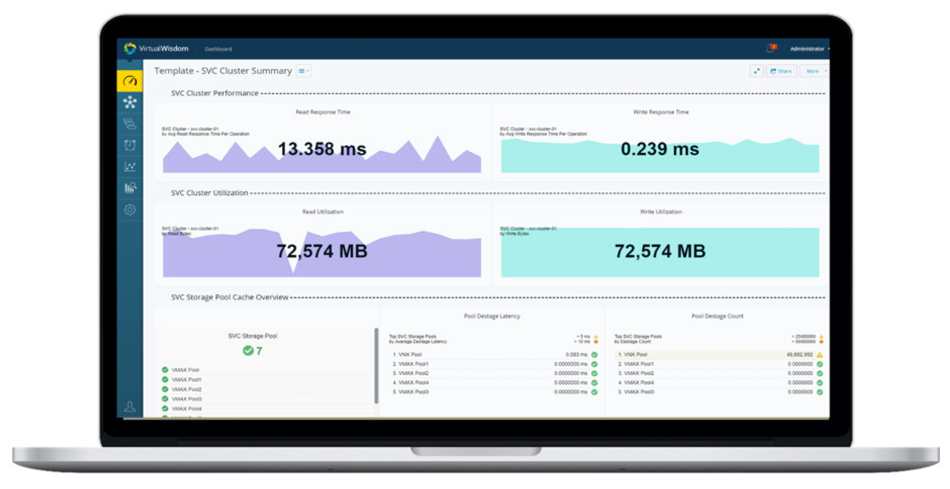
Task: Open the Topology network icon in sidebar
Action: click(130, 102)
